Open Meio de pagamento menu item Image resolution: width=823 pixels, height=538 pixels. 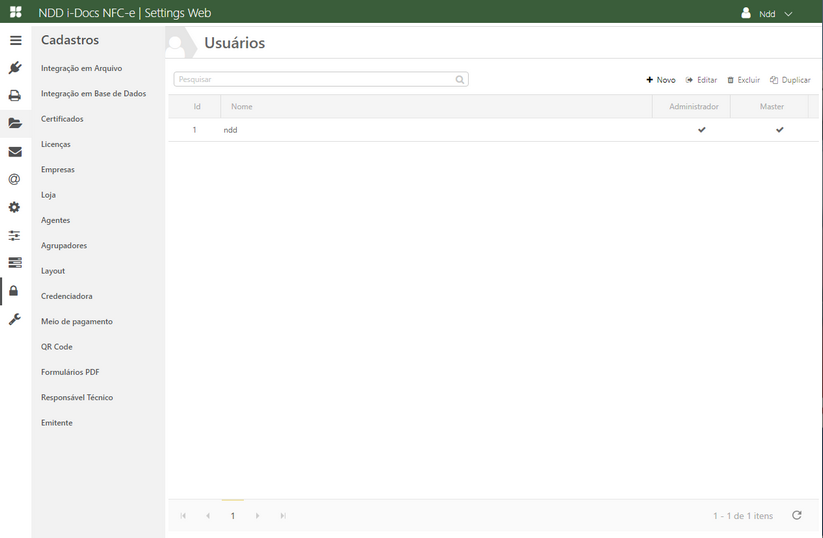pyautogui.click(x=77, y=321)
